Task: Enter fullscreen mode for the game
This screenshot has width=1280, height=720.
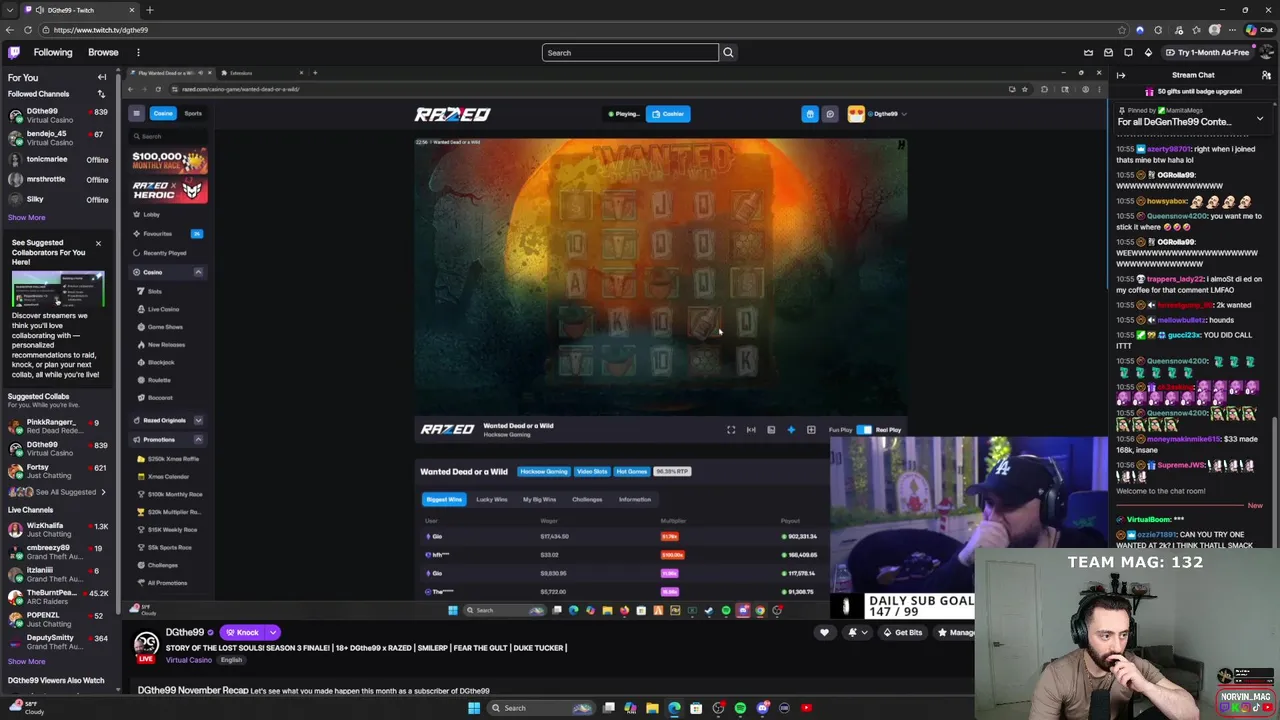Action: [731, 430]
